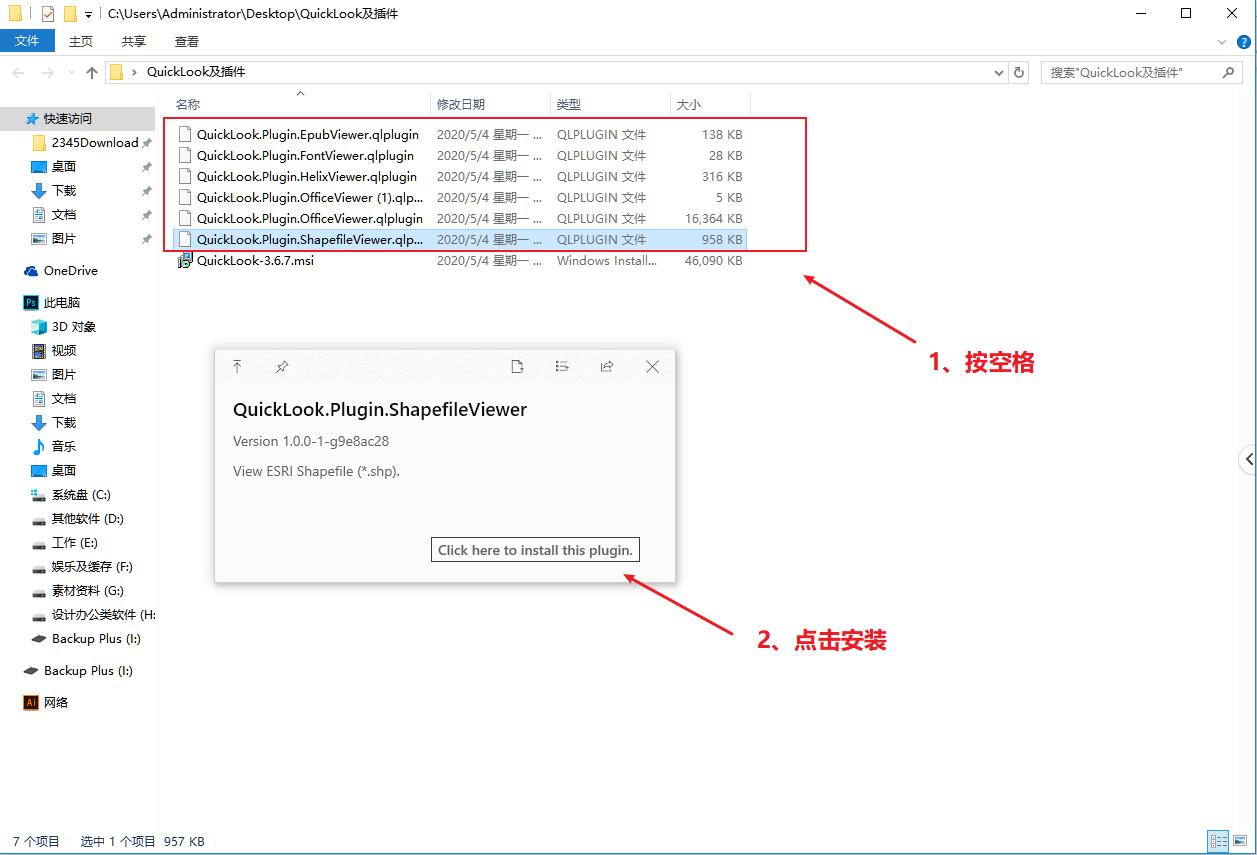Click the open-with list icon in QuickLook
Screen dimensions: 1257x855
click(x=562, y=367)
